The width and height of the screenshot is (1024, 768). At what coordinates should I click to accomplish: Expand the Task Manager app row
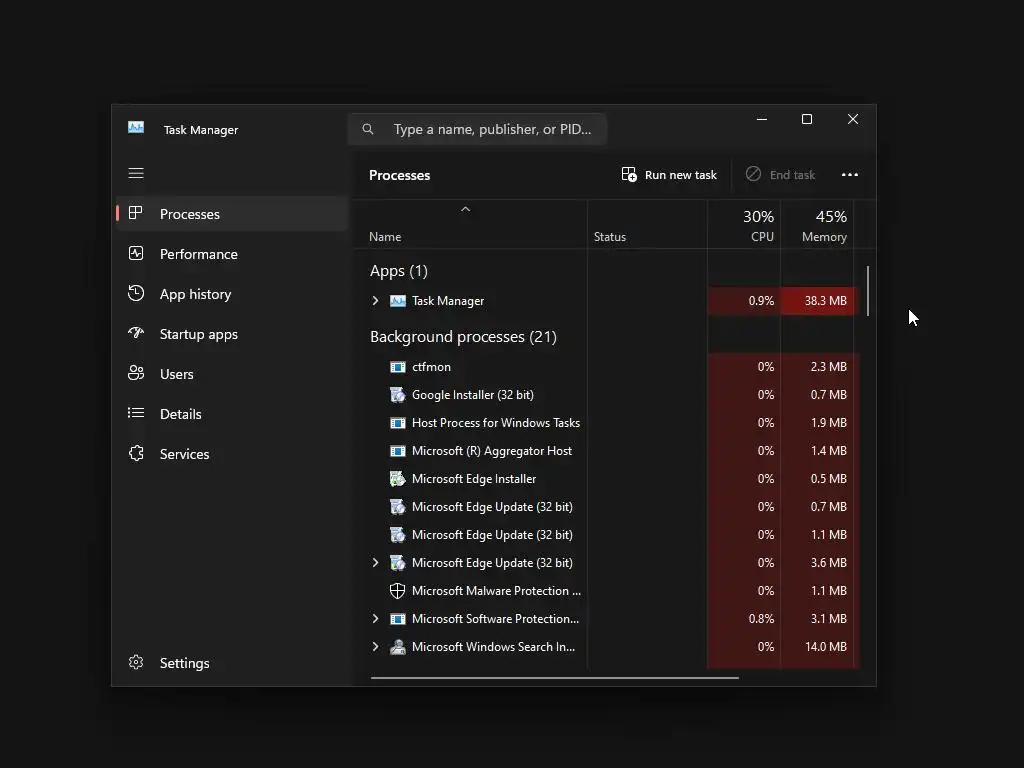pyautogui.click(x=375, y=300)
